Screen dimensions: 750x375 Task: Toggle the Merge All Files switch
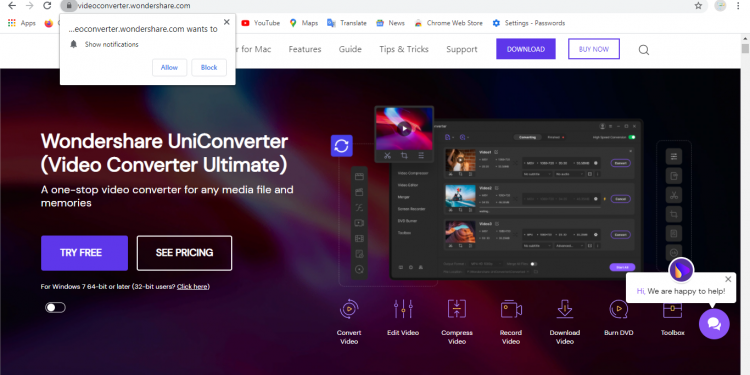533,264
